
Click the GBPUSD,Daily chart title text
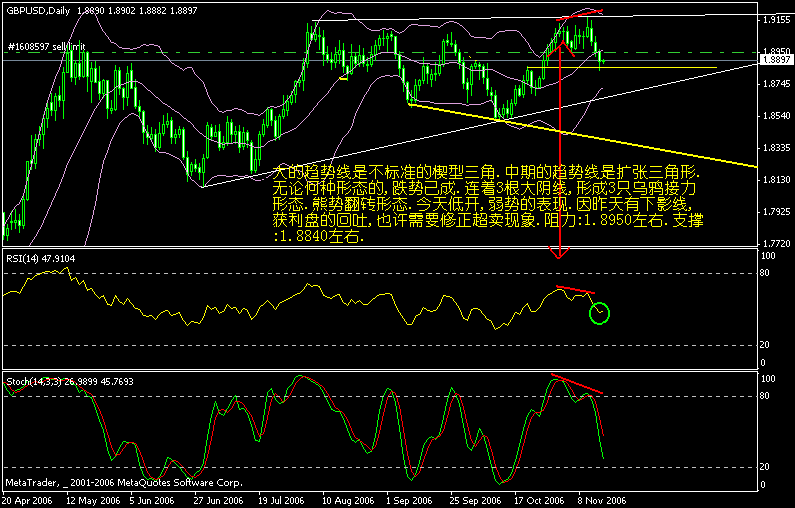[38, 11]
